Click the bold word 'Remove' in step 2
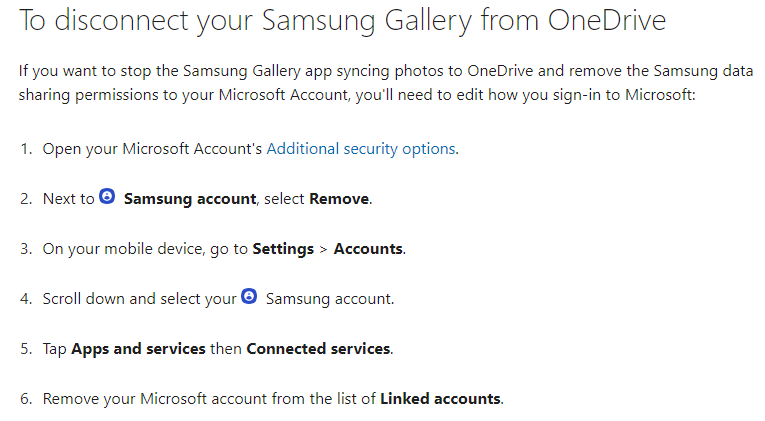765x421 pixels. click(x=339, y=198)
